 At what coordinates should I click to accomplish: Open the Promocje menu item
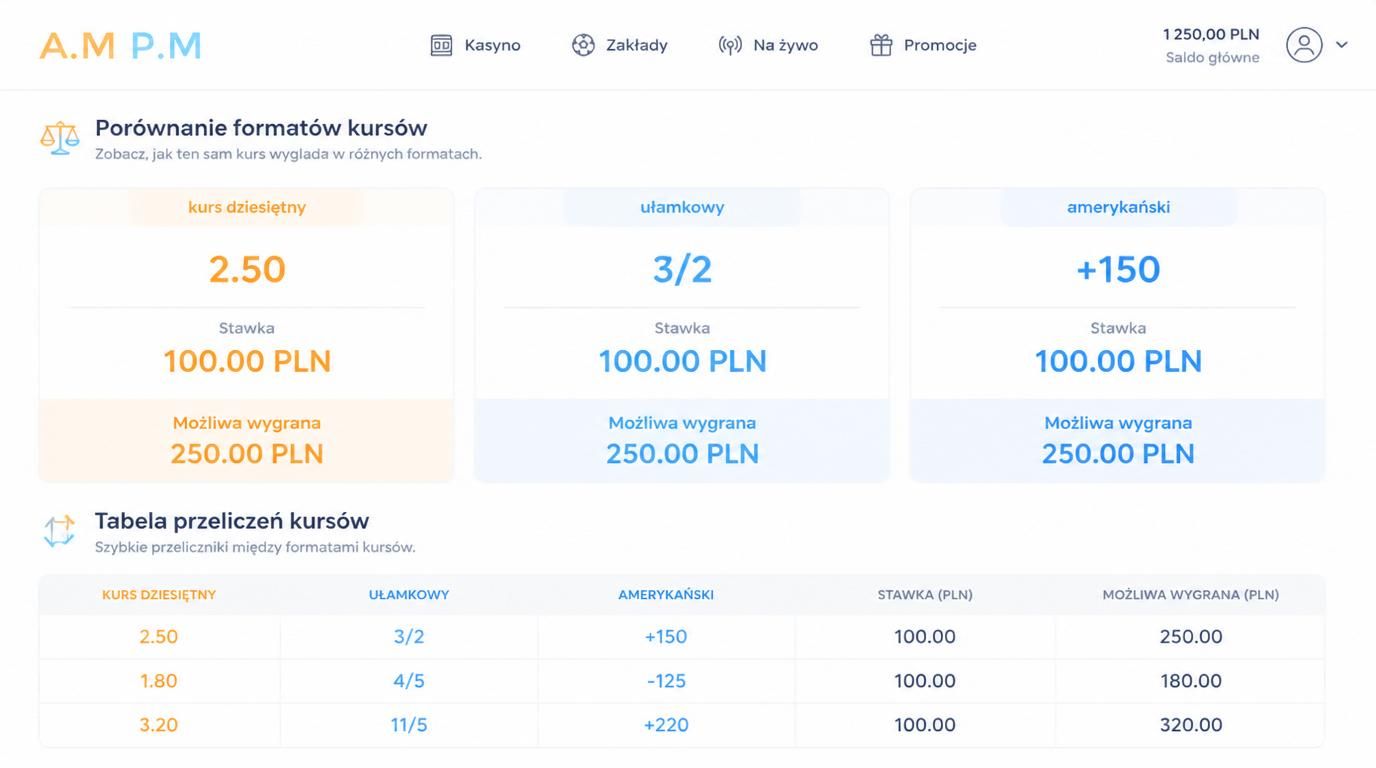click(923, 45)
